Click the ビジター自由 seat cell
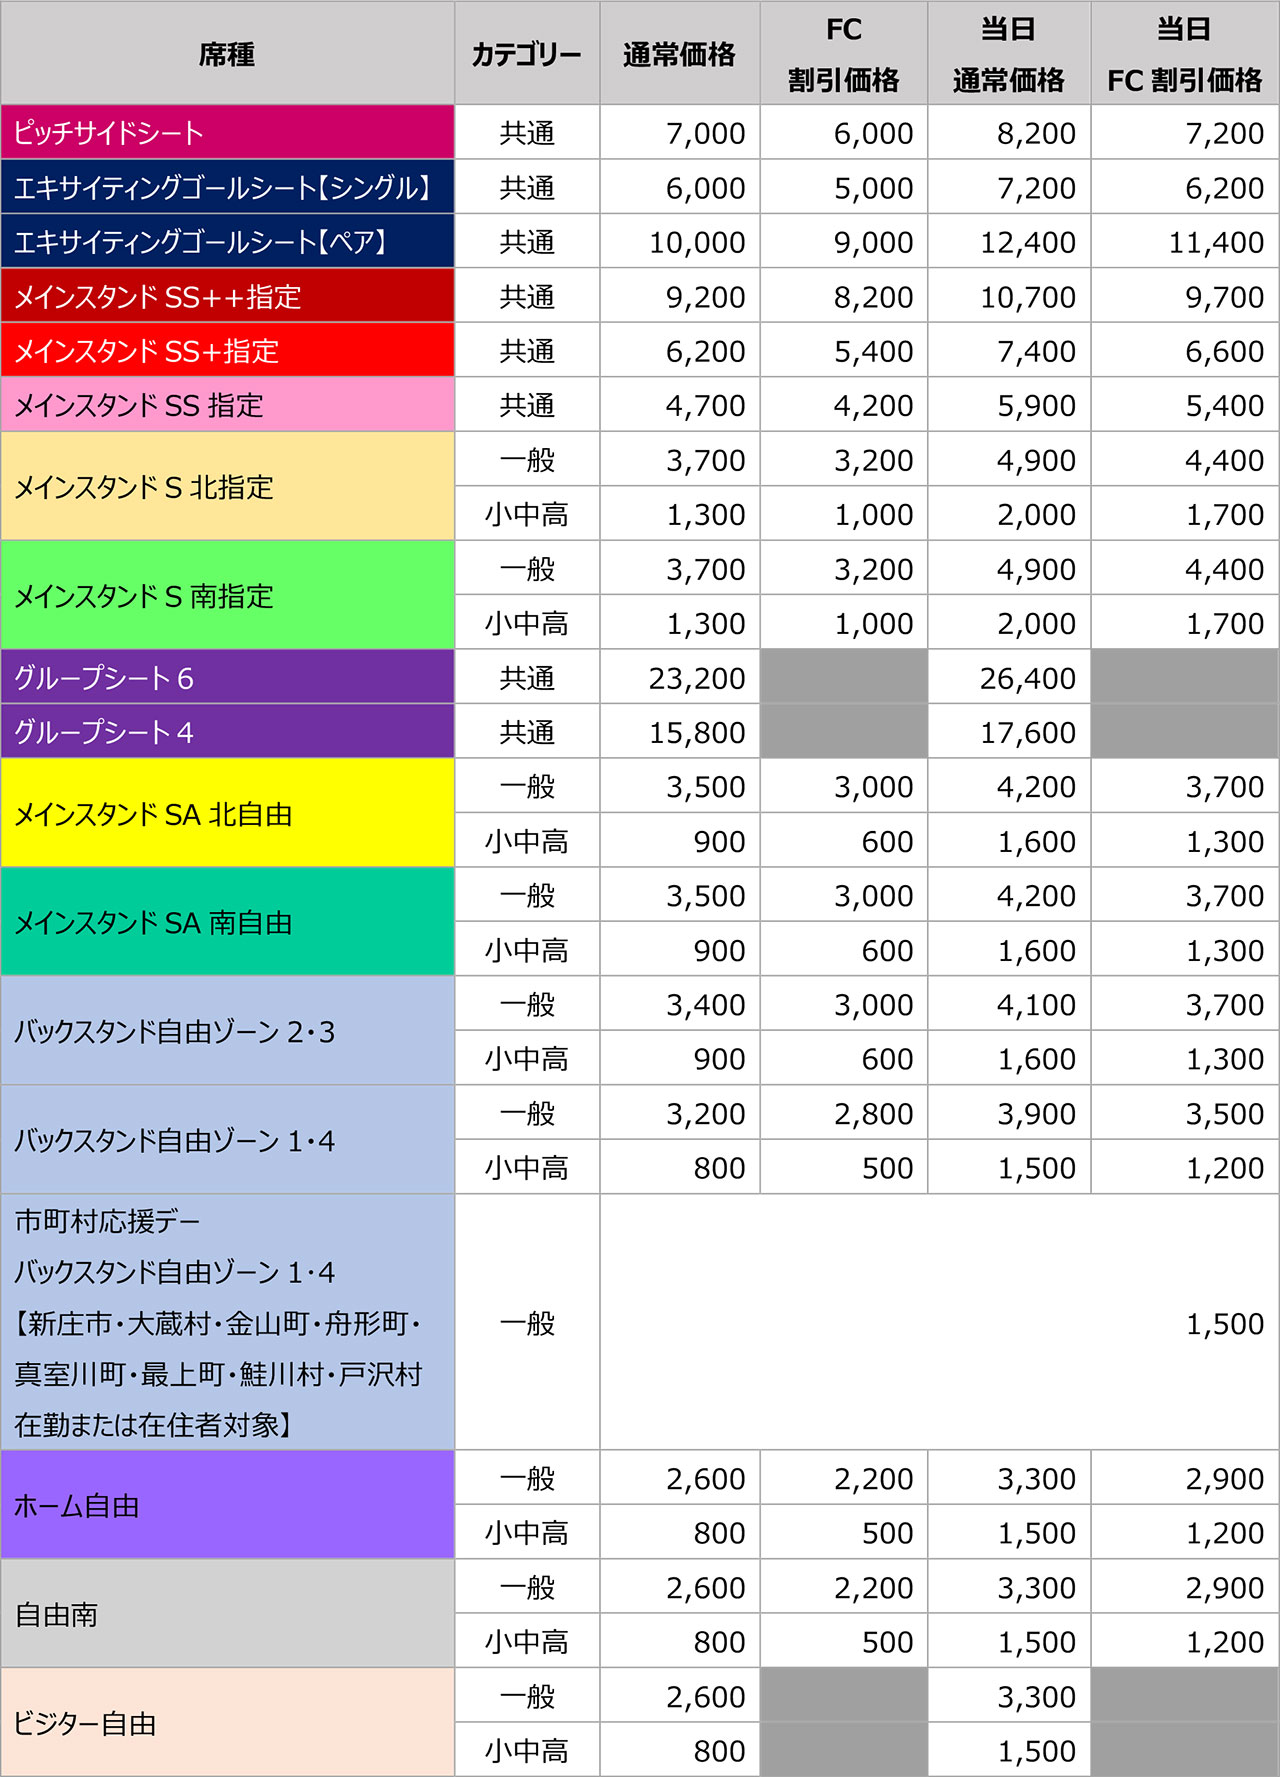 coord(227,1723)
